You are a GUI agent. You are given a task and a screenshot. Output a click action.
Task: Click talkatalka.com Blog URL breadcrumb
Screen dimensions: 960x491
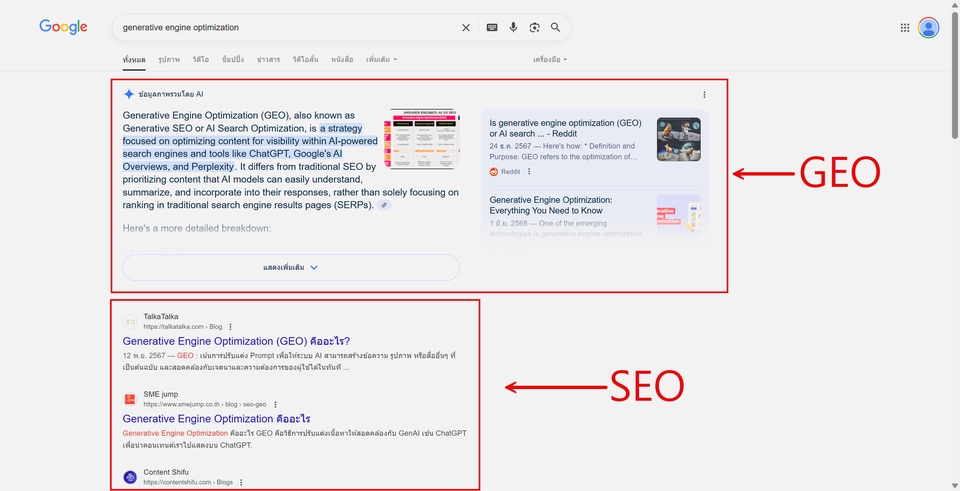(183, 327)
